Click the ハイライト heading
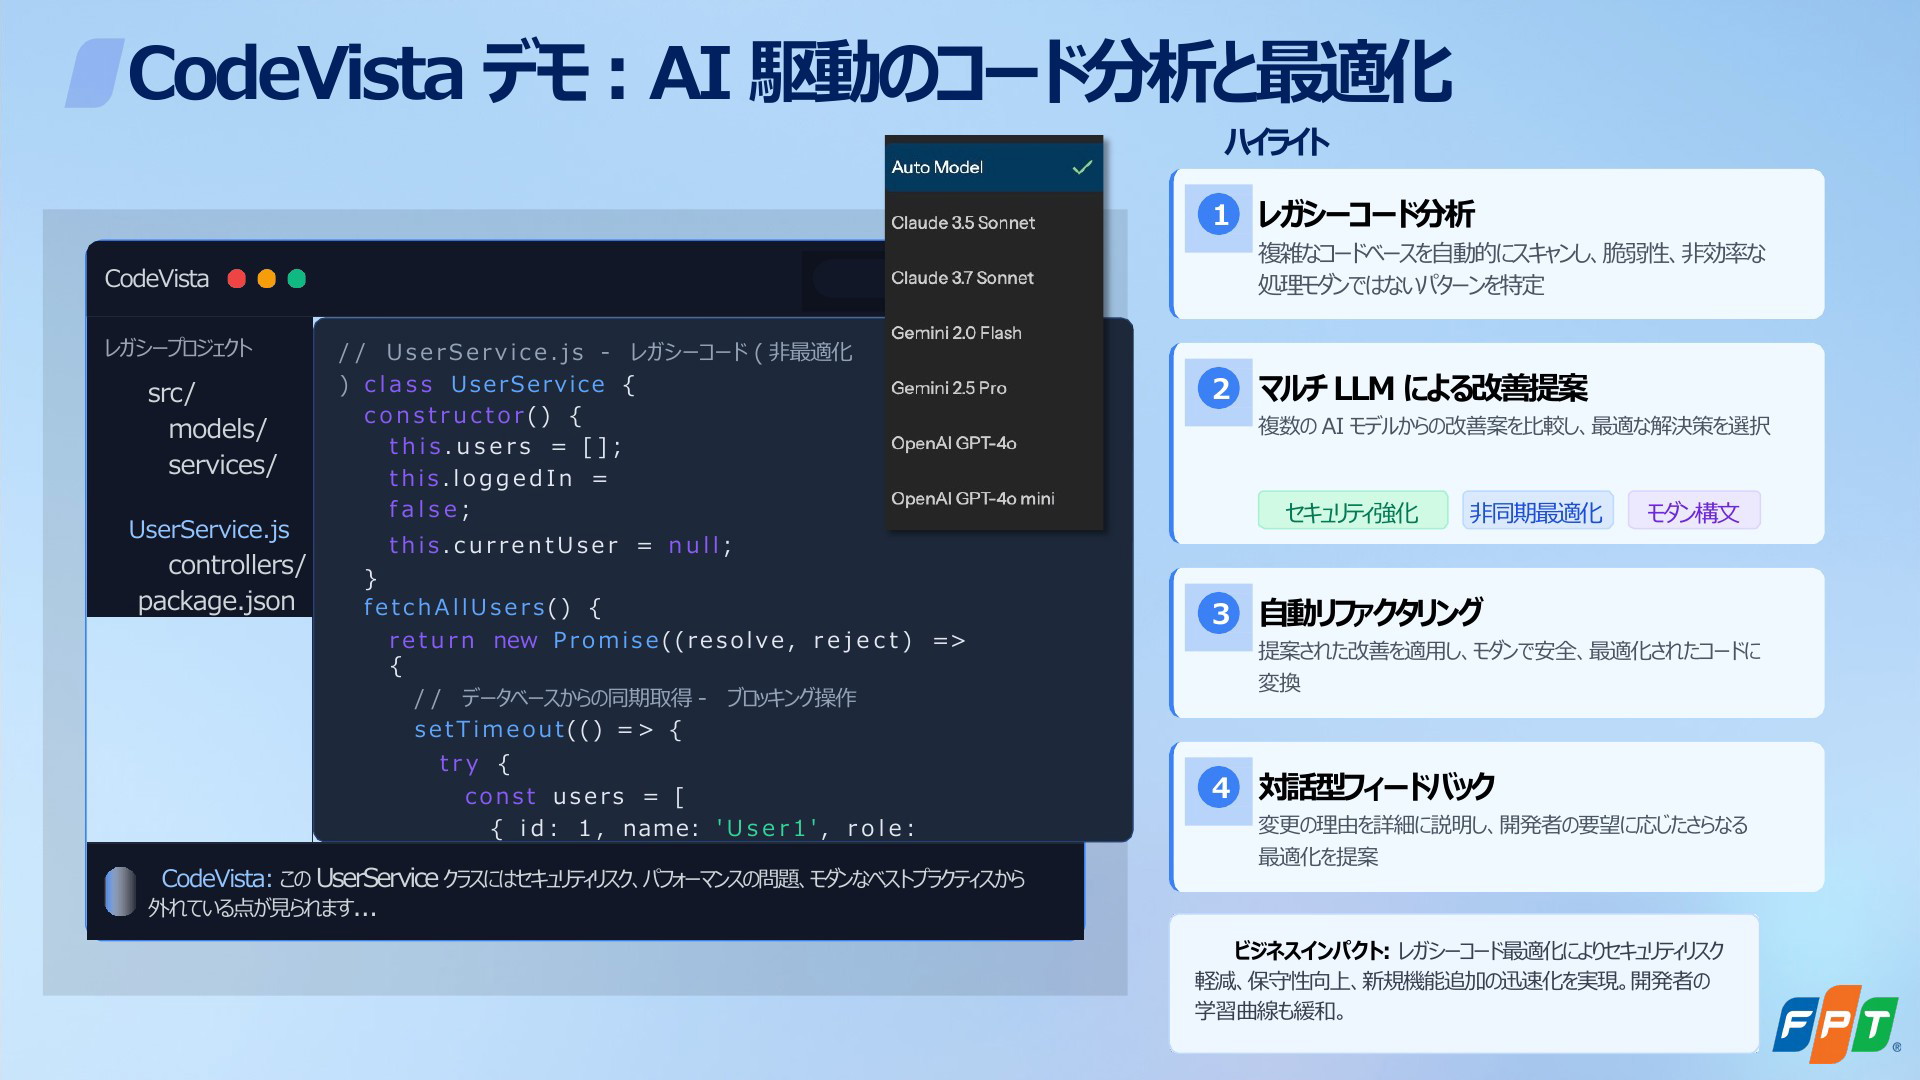1920x1080 pixels. point(1277,143)
